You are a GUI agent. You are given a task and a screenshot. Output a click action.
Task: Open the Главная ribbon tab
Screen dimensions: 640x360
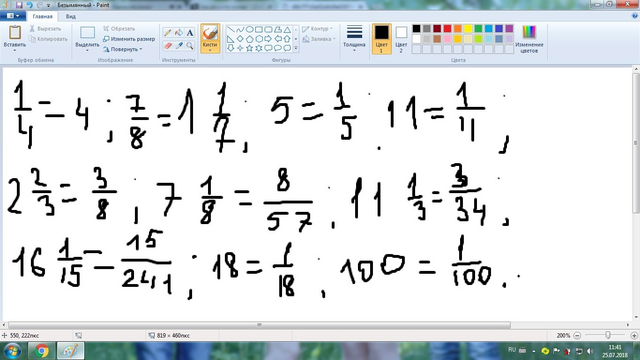[42, 16]
